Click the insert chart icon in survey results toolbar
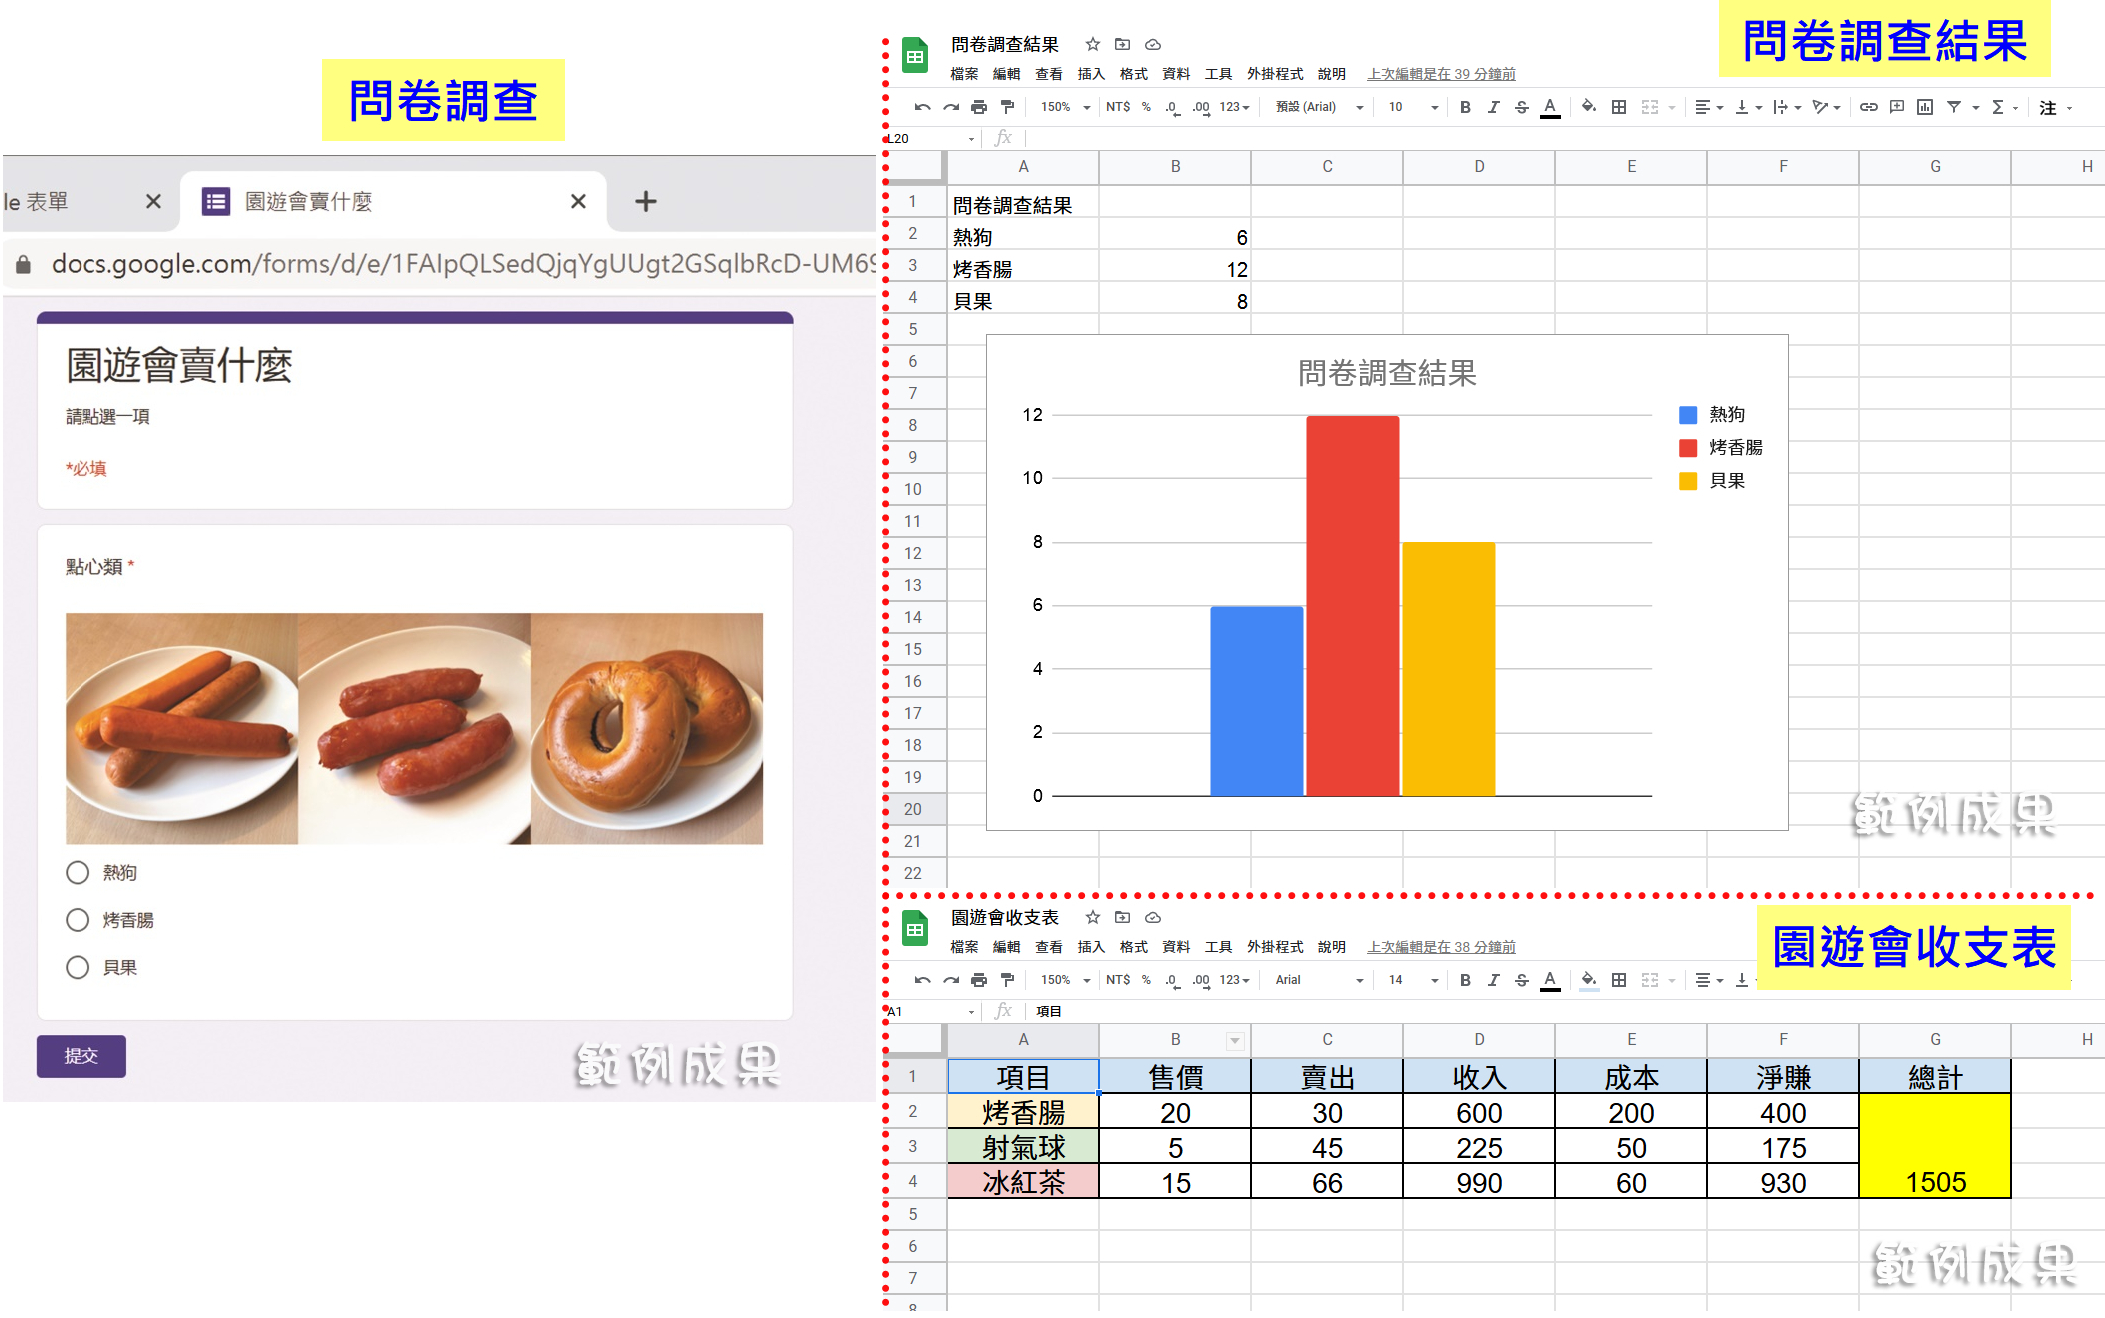2105x1318 pixels. (1924, 107)
